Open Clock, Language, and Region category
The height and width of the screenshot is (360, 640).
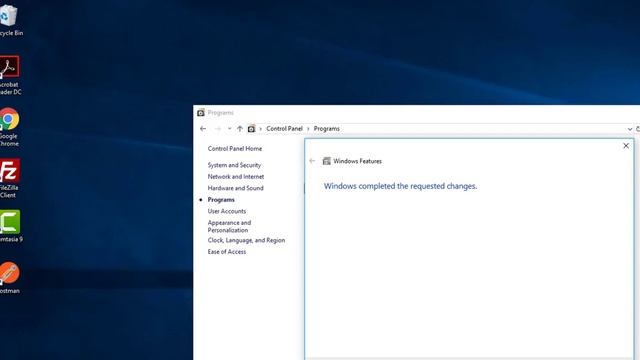point(247,240)
